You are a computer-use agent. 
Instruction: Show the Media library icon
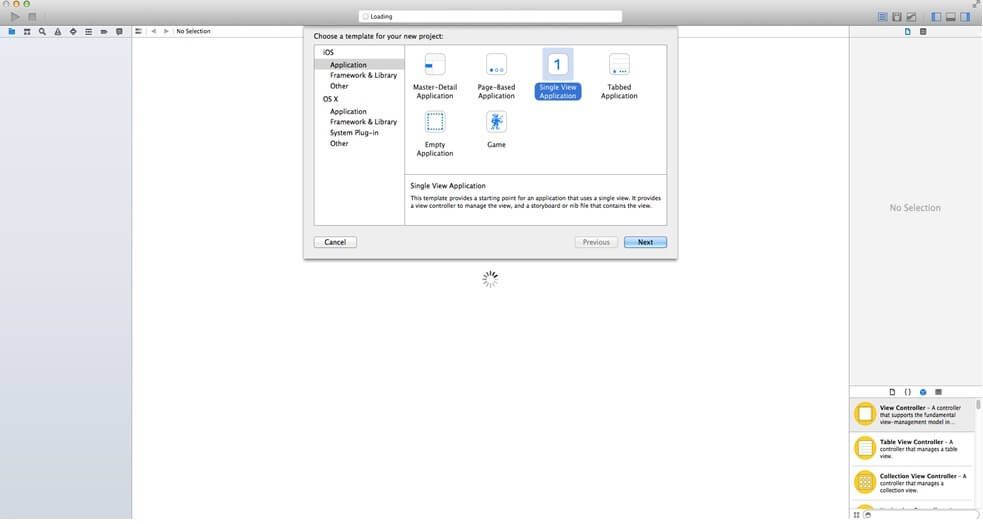[x=938, y=392]
